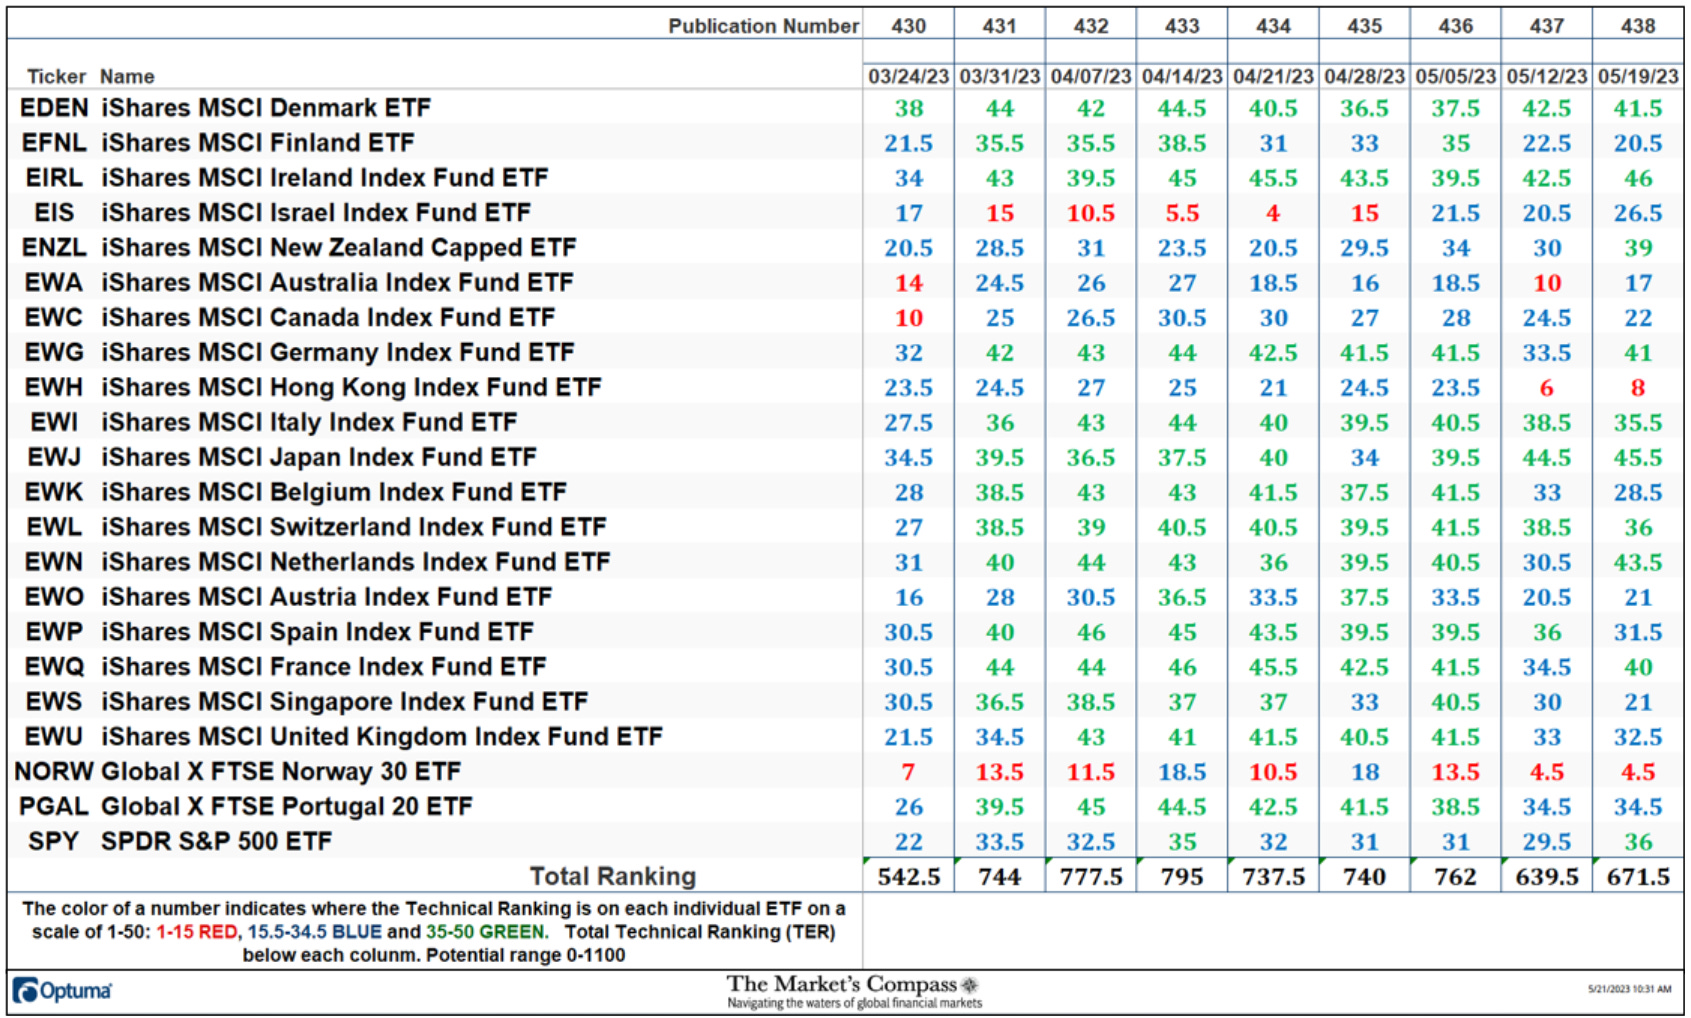Click iShares MSCI France Index Fund ETF
1691x1018 pixels.
(x=324, y=667)
